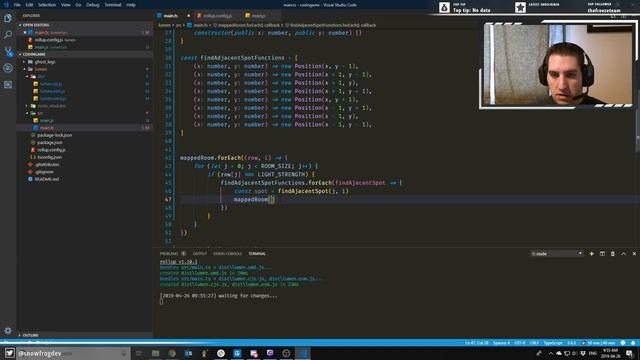Click the CRLF line ending indicator
The height and width of the screenshot is (360, 640).
point(534,343)
